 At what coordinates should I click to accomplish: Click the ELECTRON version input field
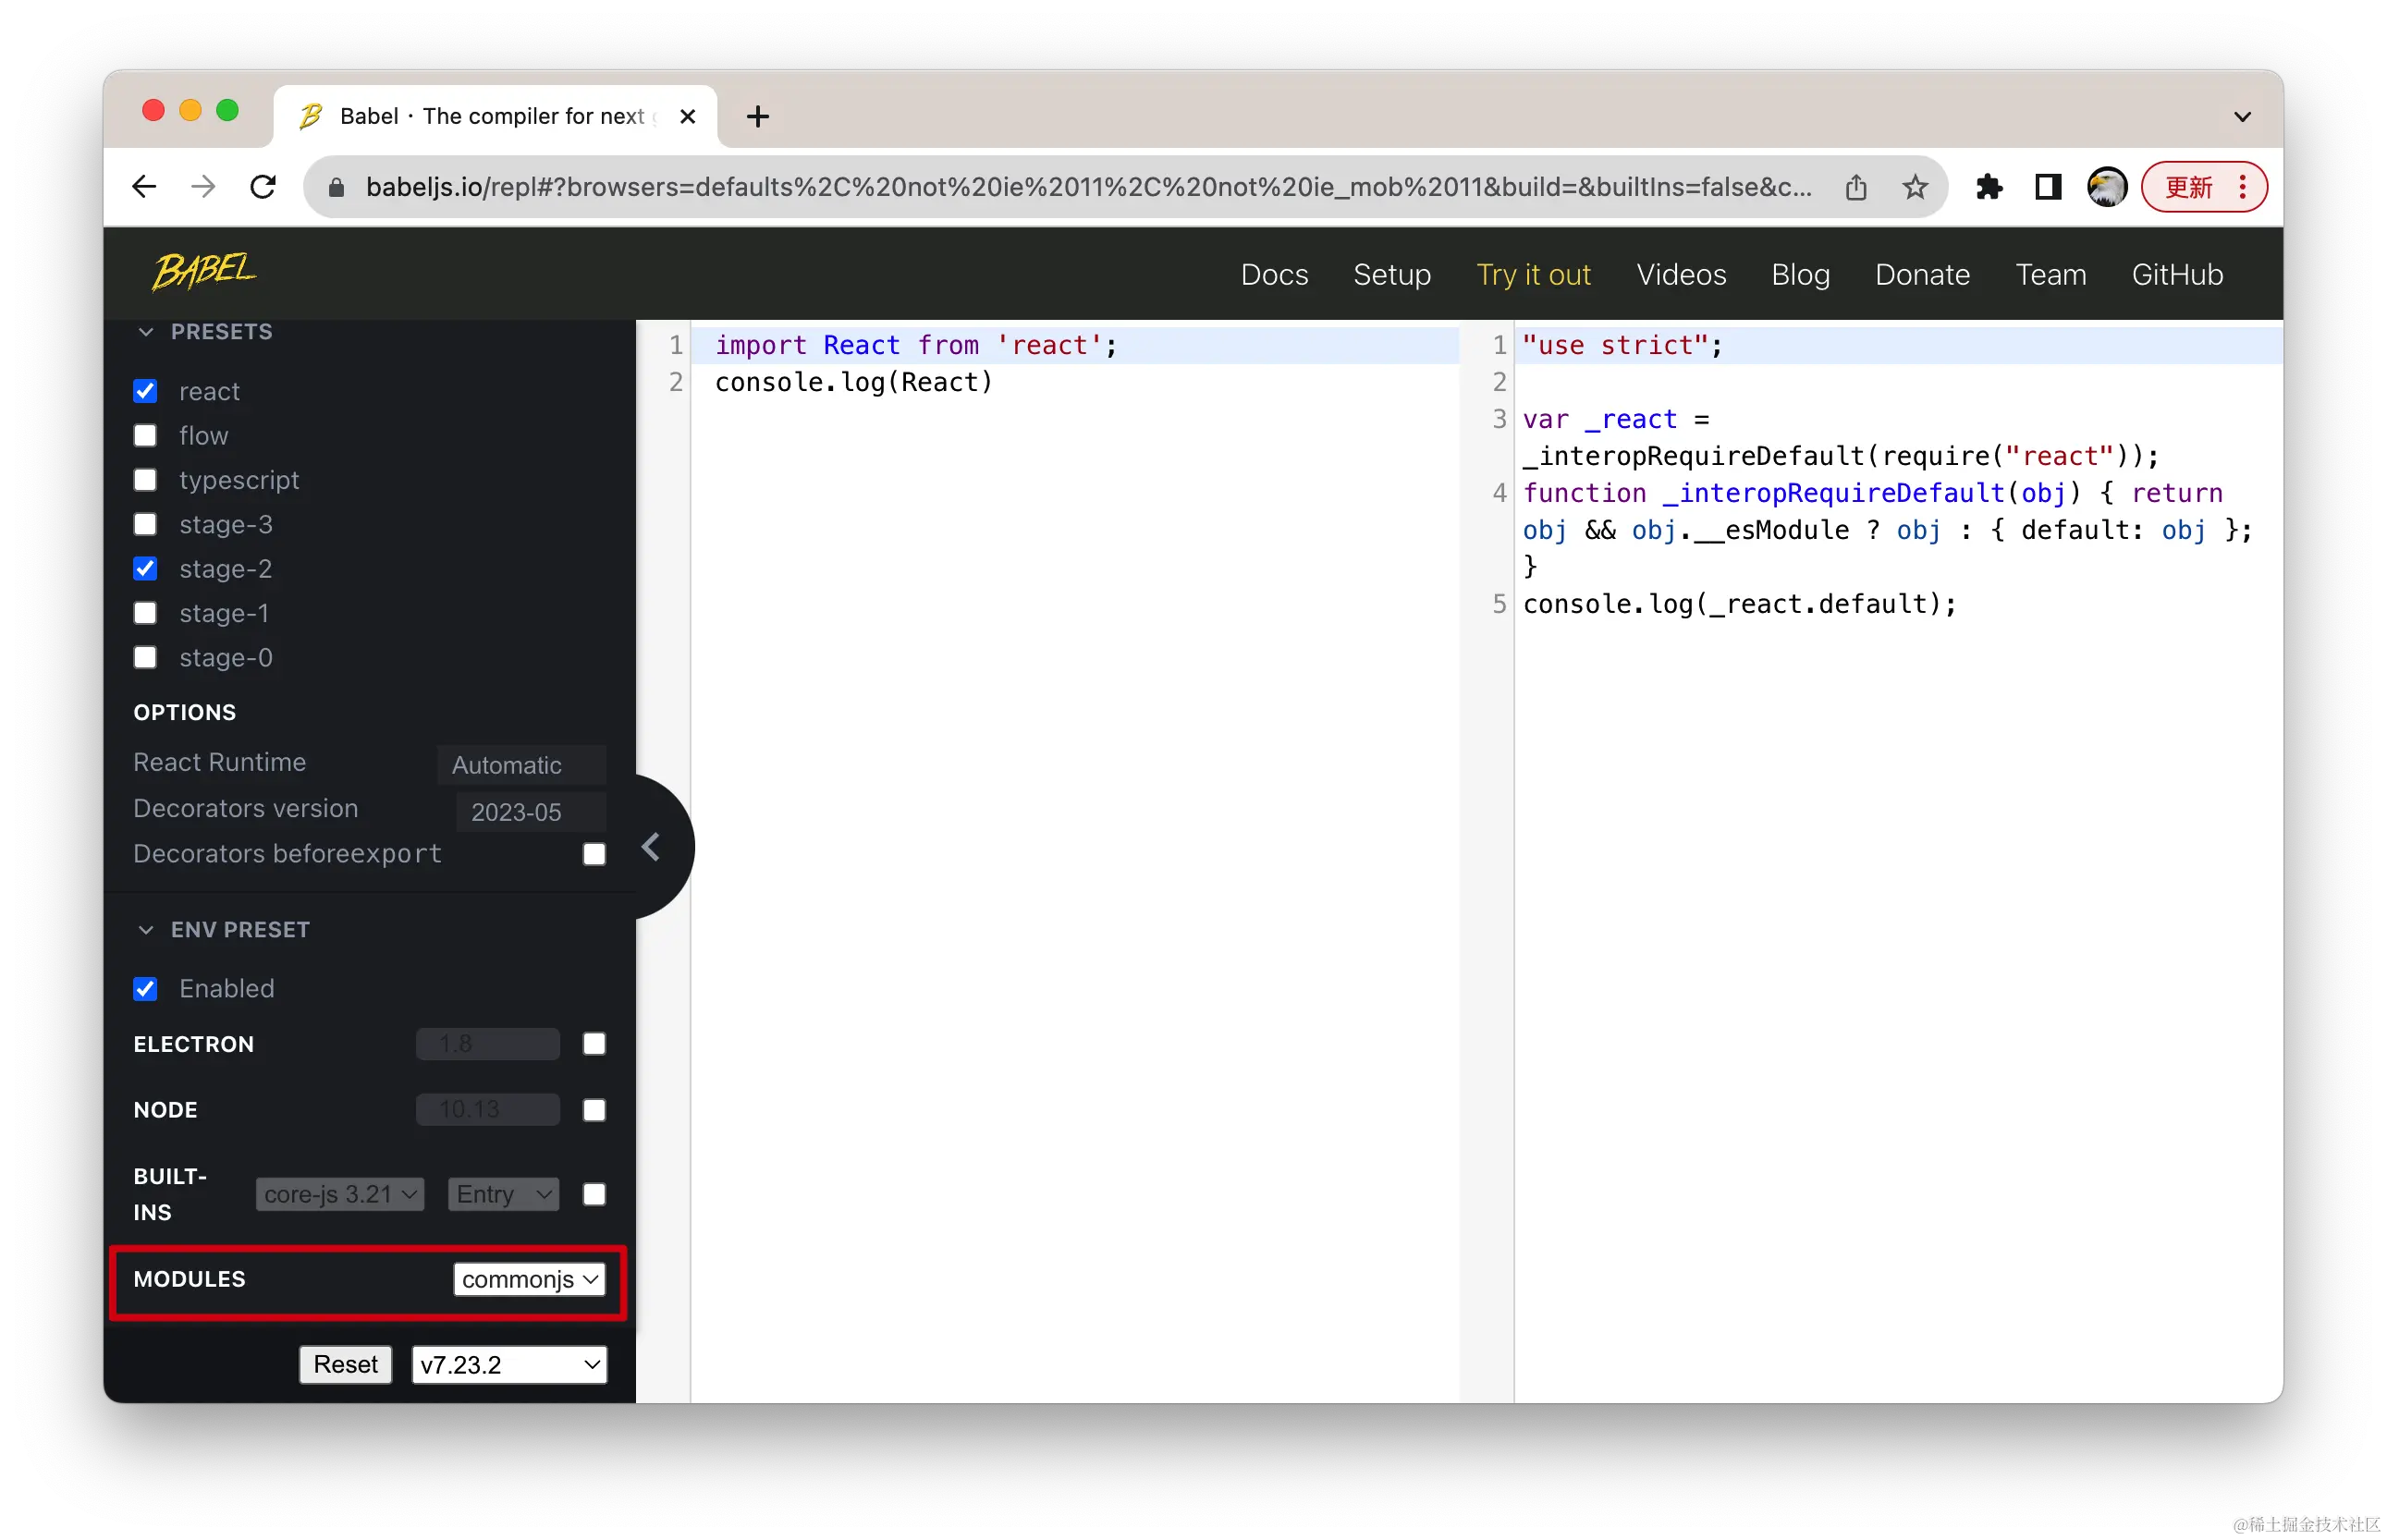(x=488, y=1044)
